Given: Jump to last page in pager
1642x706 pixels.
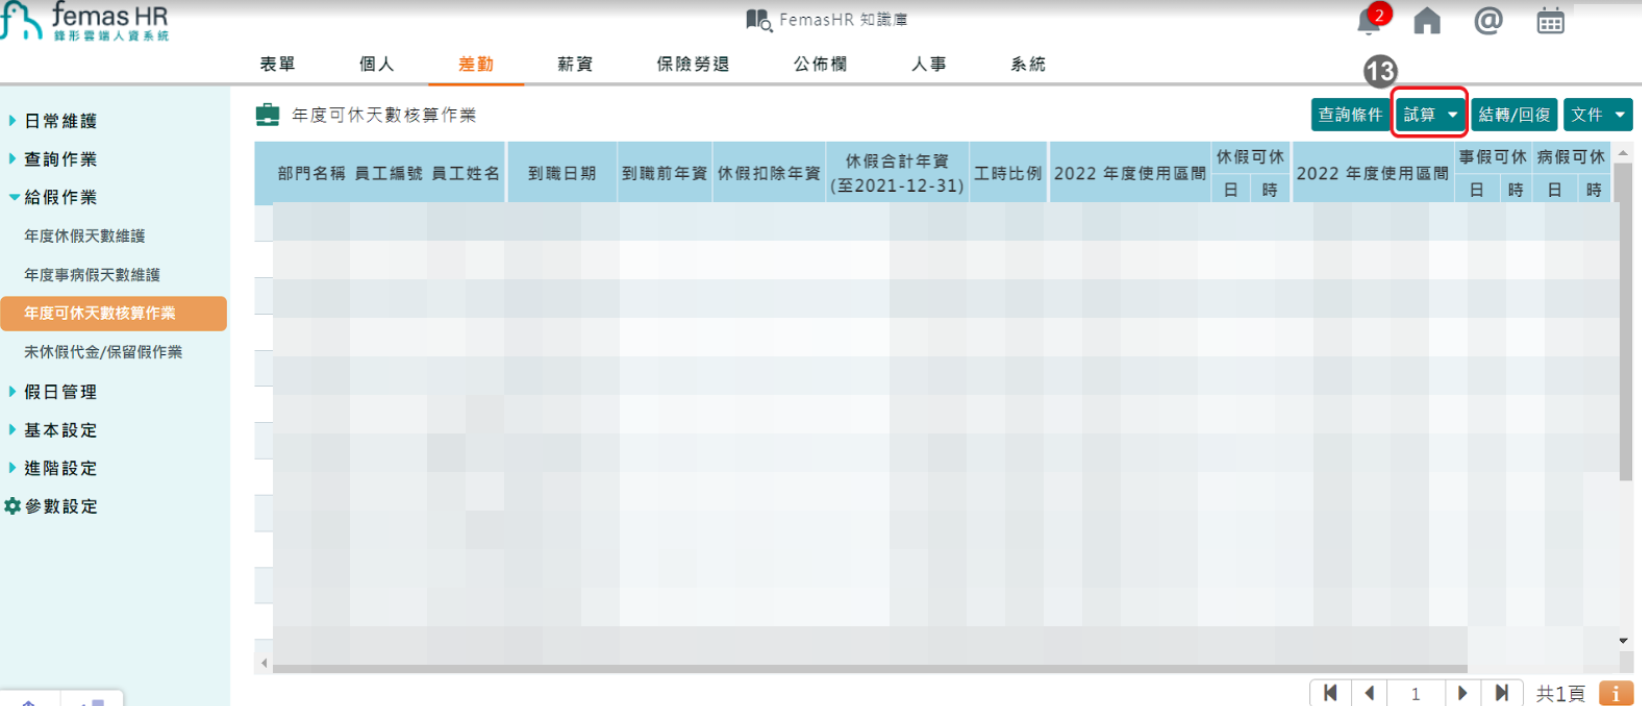Looking at the screenshot, I should (x=1501, y=693).
